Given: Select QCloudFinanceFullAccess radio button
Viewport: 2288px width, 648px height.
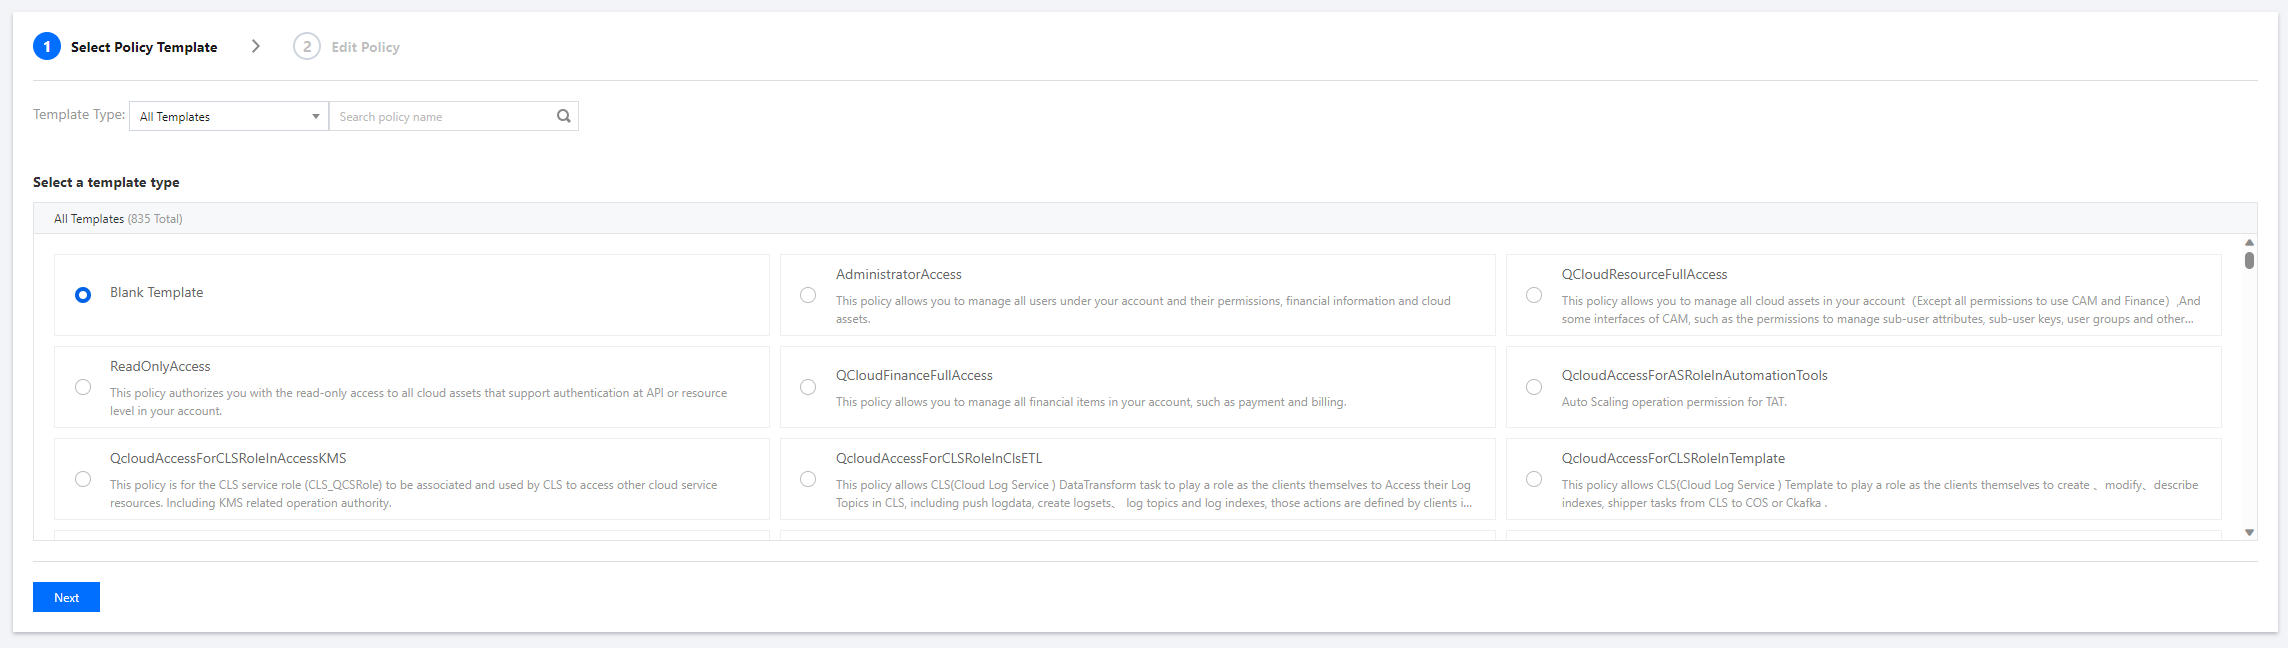Looking at the screenshot, I should pyautogui.click(x=808, y=387).
